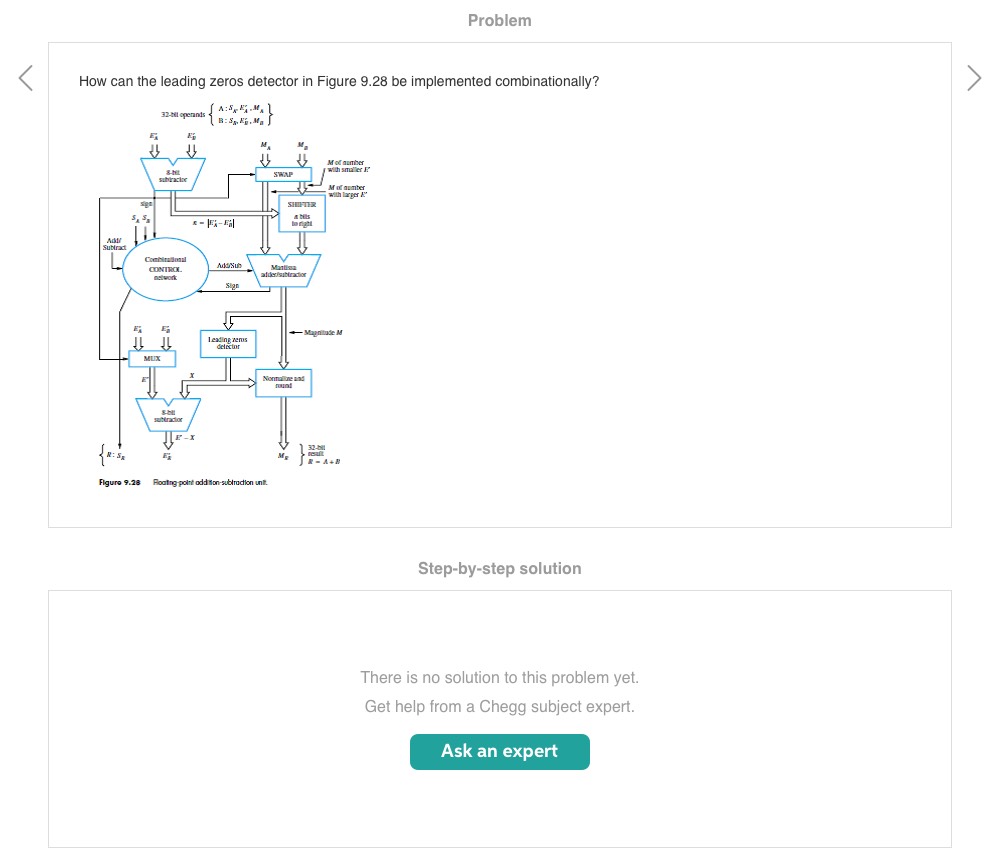Click the Step-by-step solution heading
The width and height of the screenshot is (1000, 848).
[x=500, y=569]
